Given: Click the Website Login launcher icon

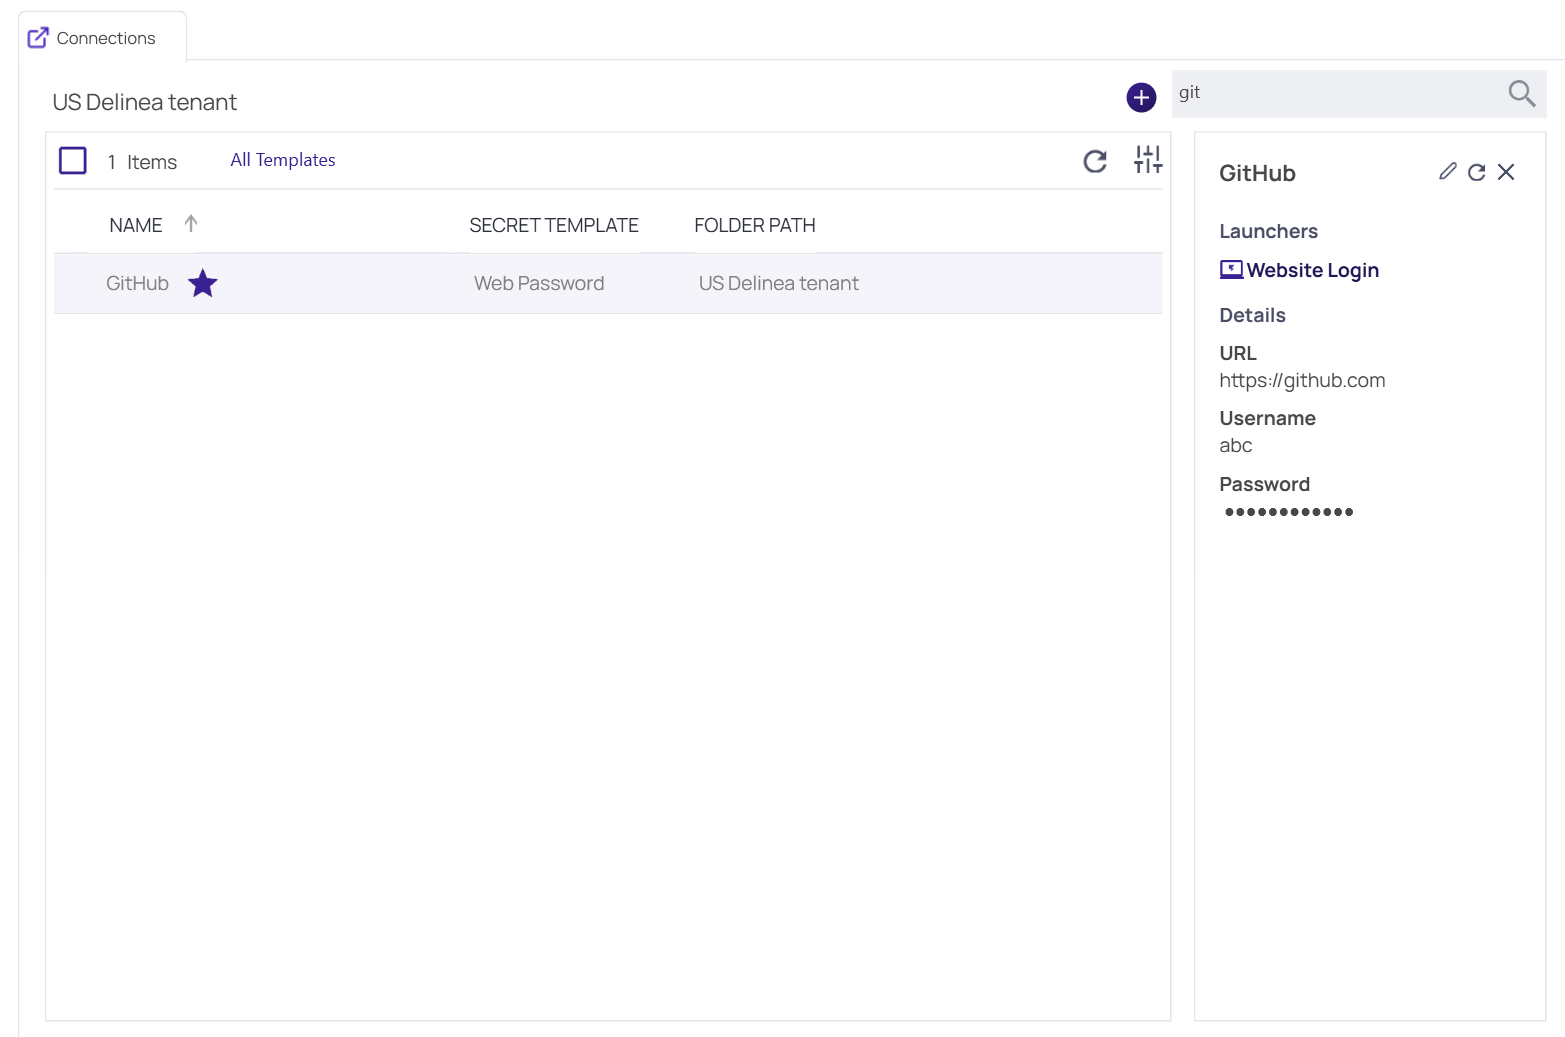Looking at the screenshot, I should [x=1231, y=270].
